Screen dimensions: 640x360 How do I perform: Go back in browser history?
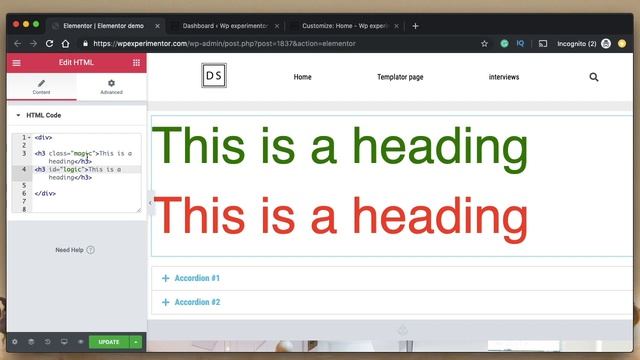coord(17,44)
